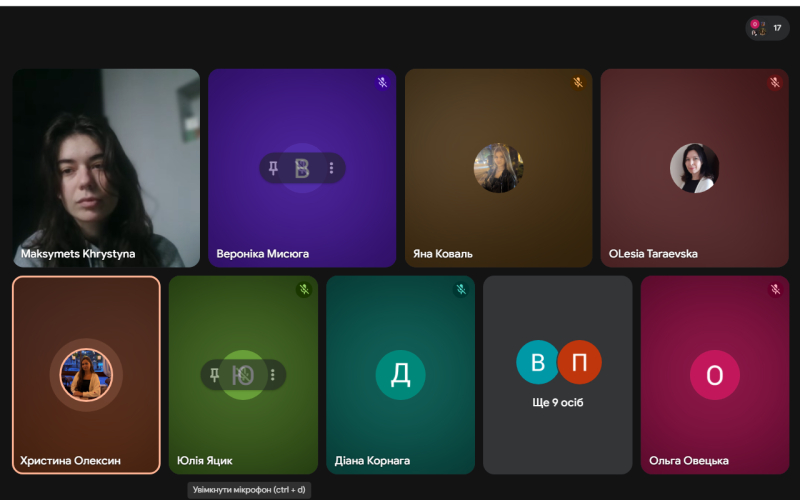The height and width of the screenshot is (500, 800).
Task: Click muted mic indicator on Діана Корнага tile
Action: [461, 290]
